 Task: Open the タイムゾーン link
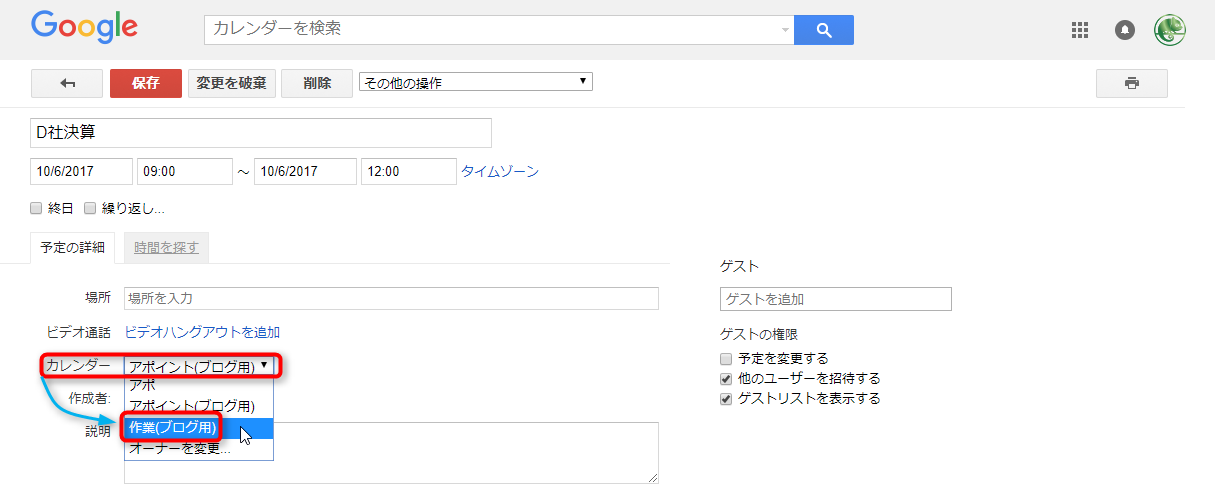500,171
